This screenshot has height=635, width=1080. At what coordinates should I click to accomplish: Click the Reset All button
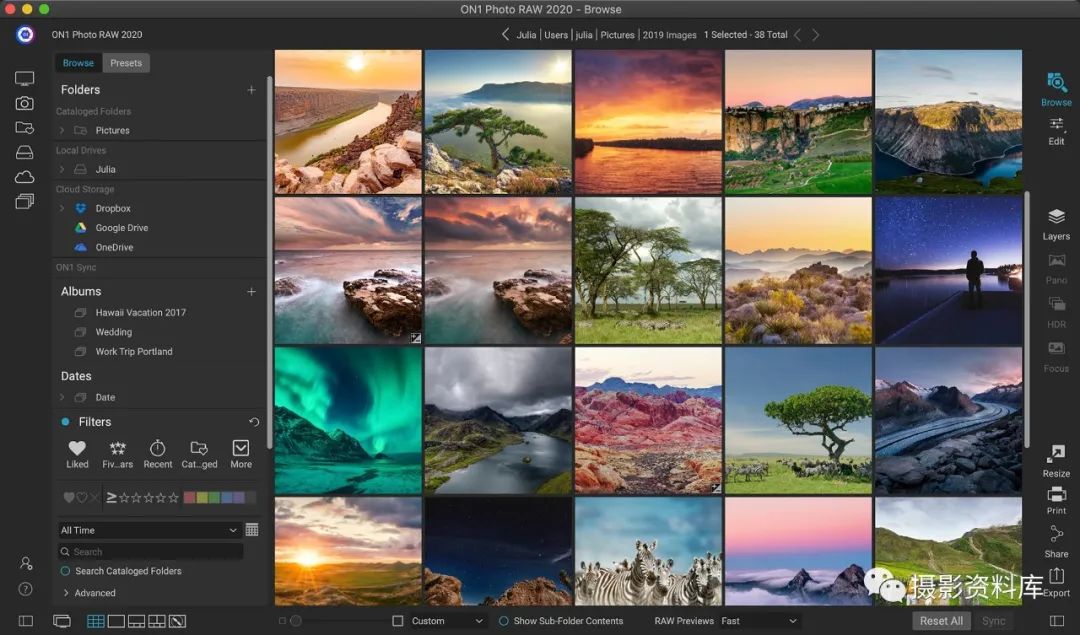pos(941,621)
